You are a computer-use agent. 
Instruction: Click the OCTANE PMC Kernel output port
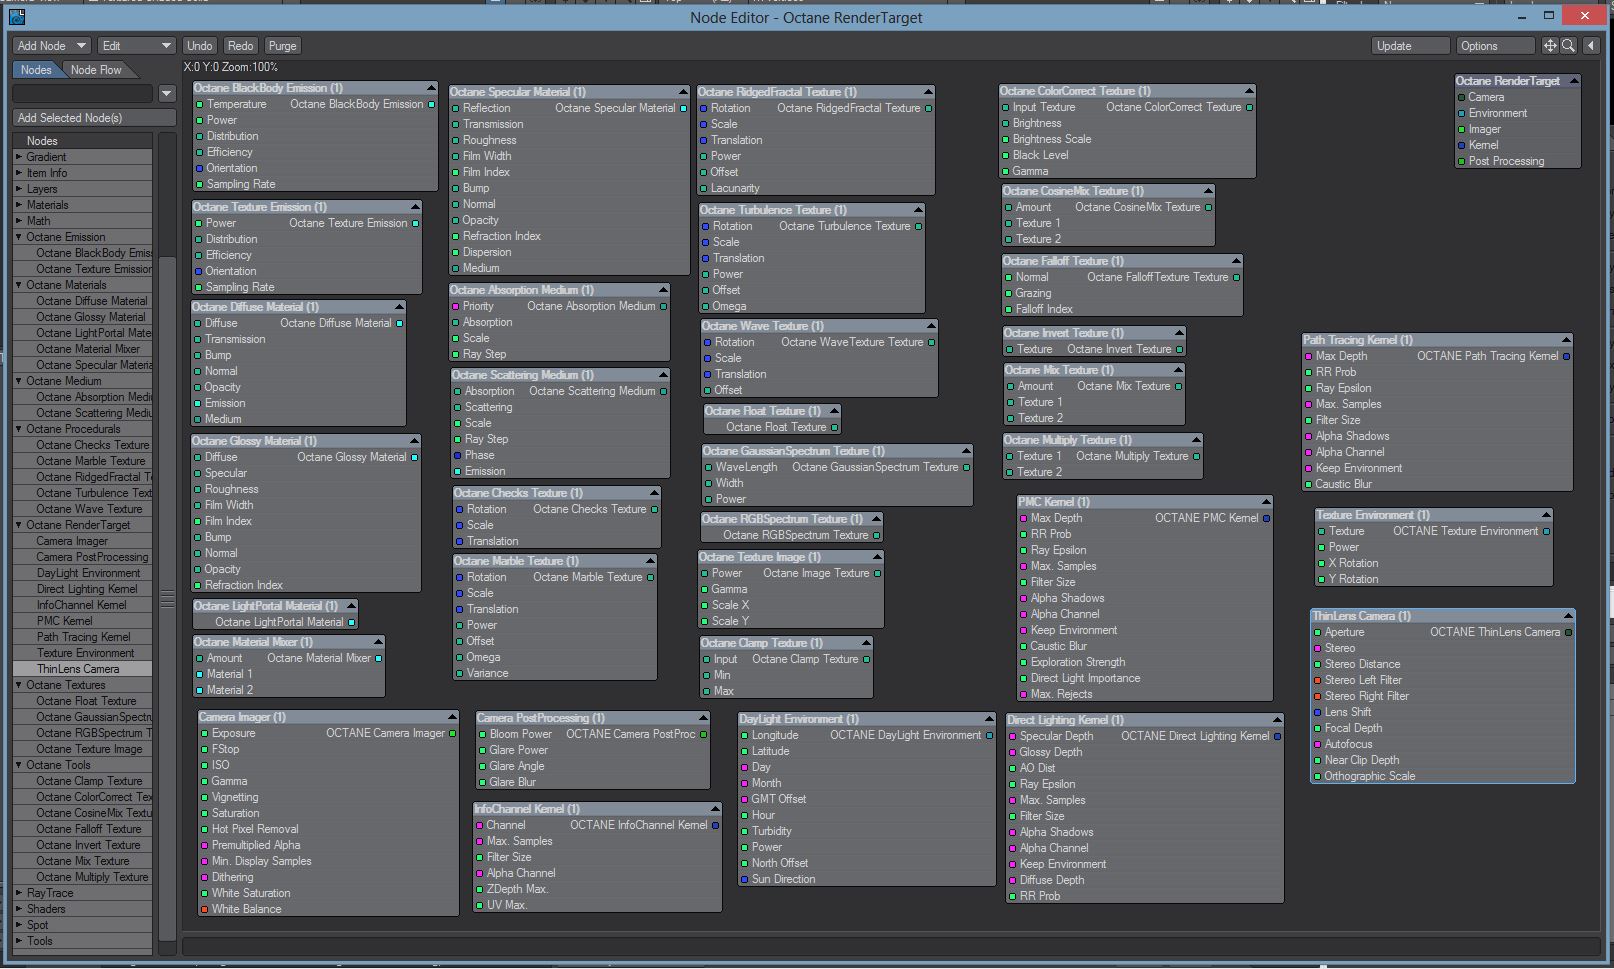1266,518
